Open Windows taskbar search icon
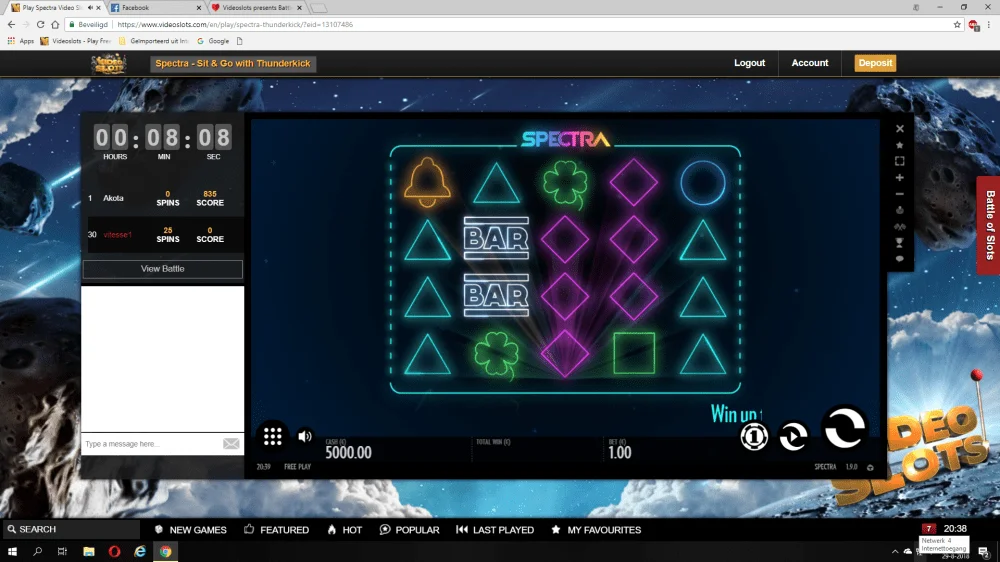 (x=38, y=552)
